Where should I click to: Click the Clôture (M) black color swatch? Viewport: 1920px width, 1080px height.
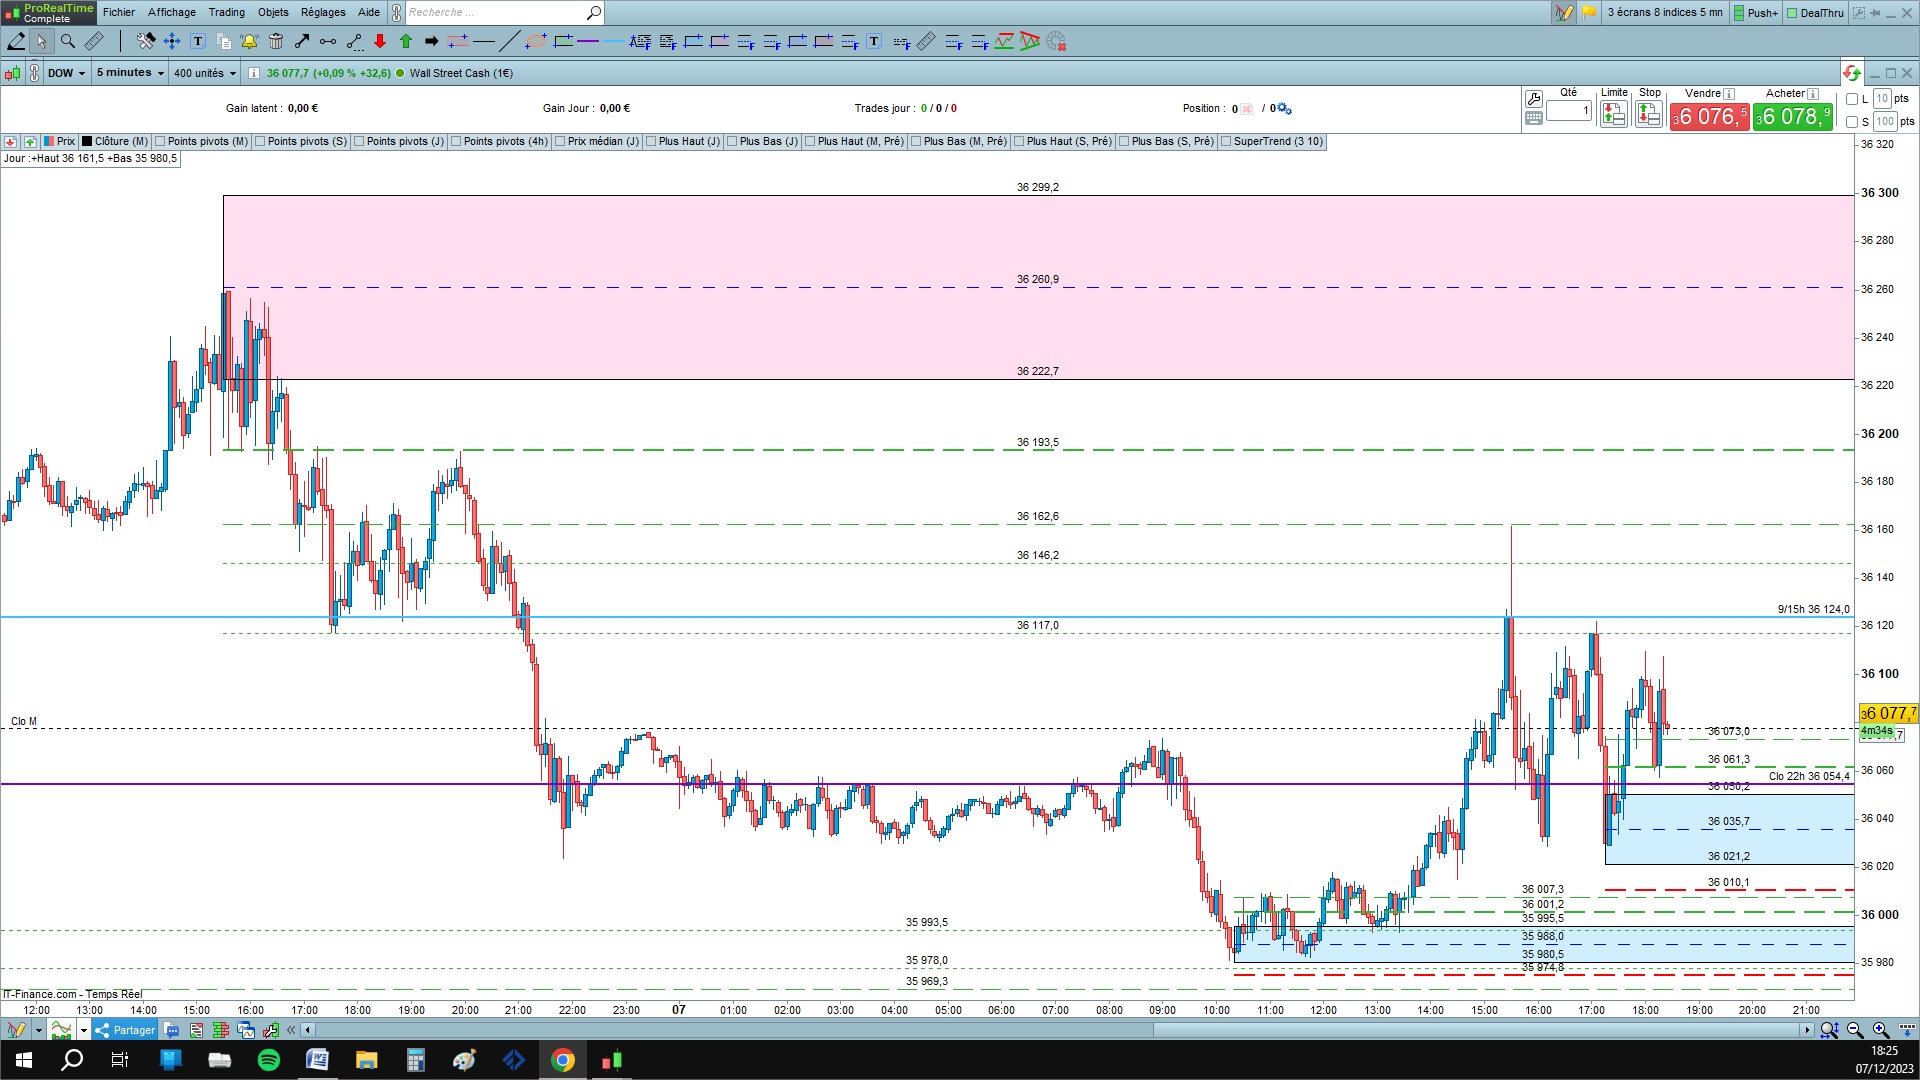tap(88, 141)
